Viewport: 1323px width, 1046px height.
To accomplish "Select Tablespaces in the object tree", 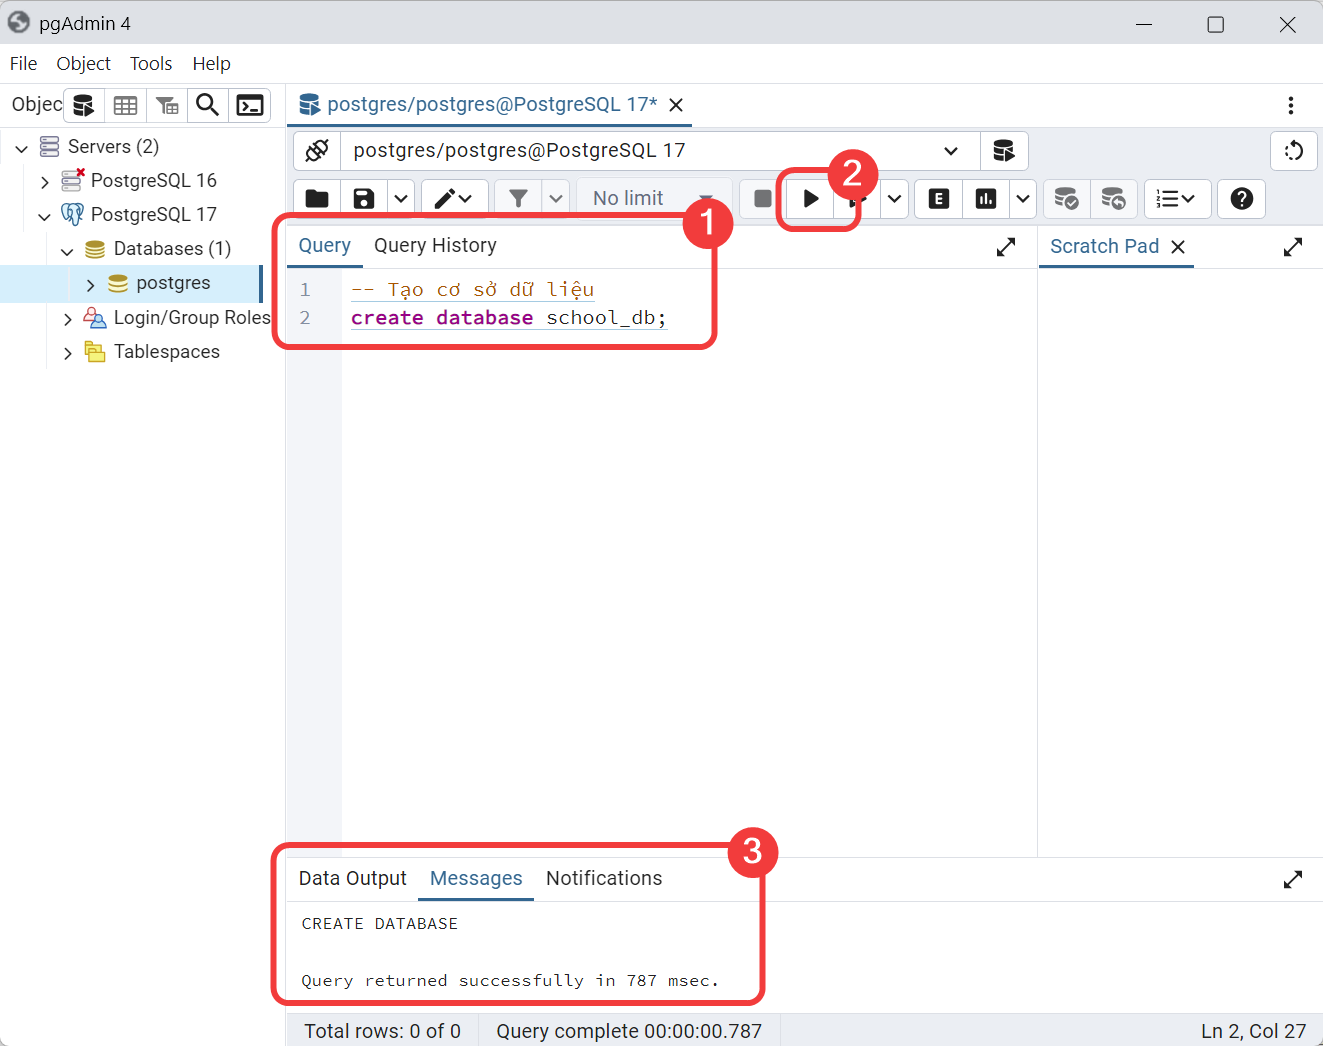I will tap(166, 352).
